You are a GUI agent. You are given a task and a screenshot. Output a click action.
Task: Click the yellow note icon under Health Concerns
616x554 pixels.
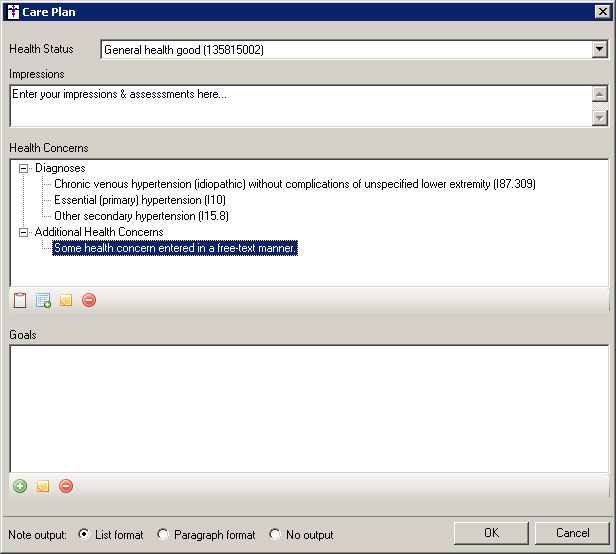(66, 300)
